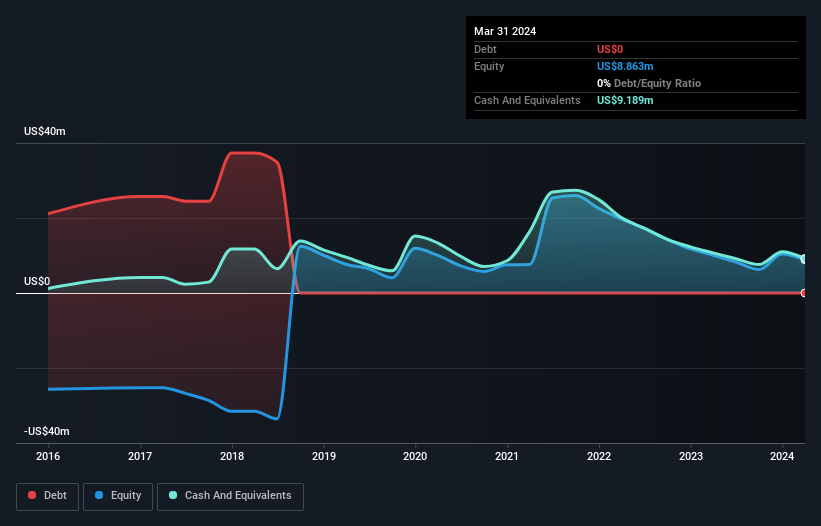The height and width of the screenshot is (526, 821).
Task: Select the 2024 x-axis label
Action: point(782,456)
